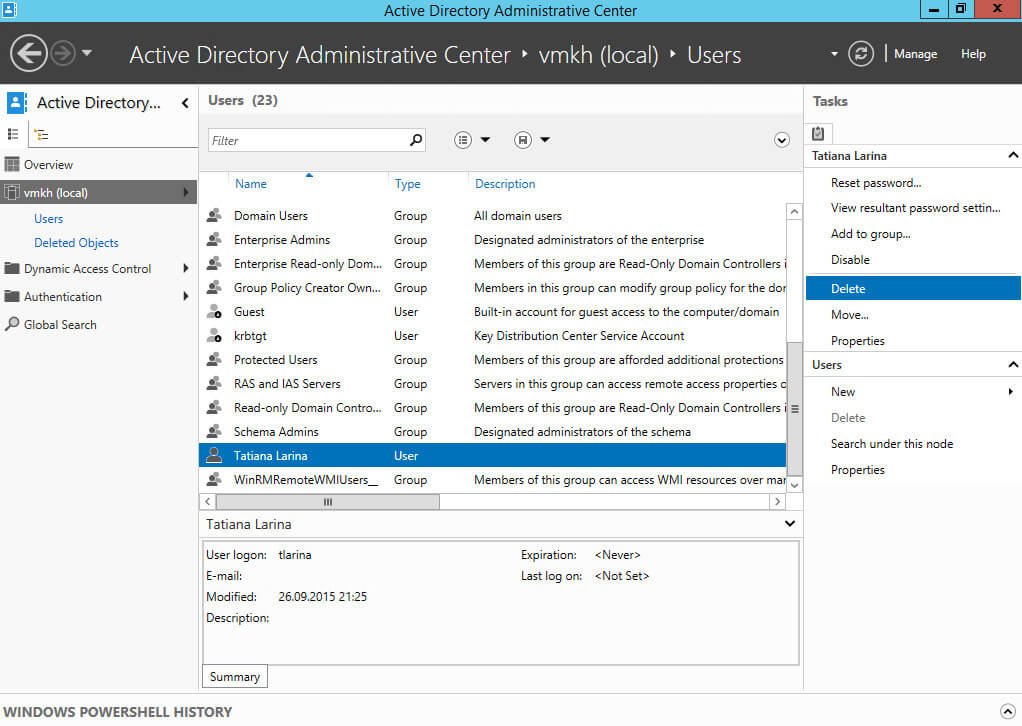Select the krbtgt user icon

[214, 336]
